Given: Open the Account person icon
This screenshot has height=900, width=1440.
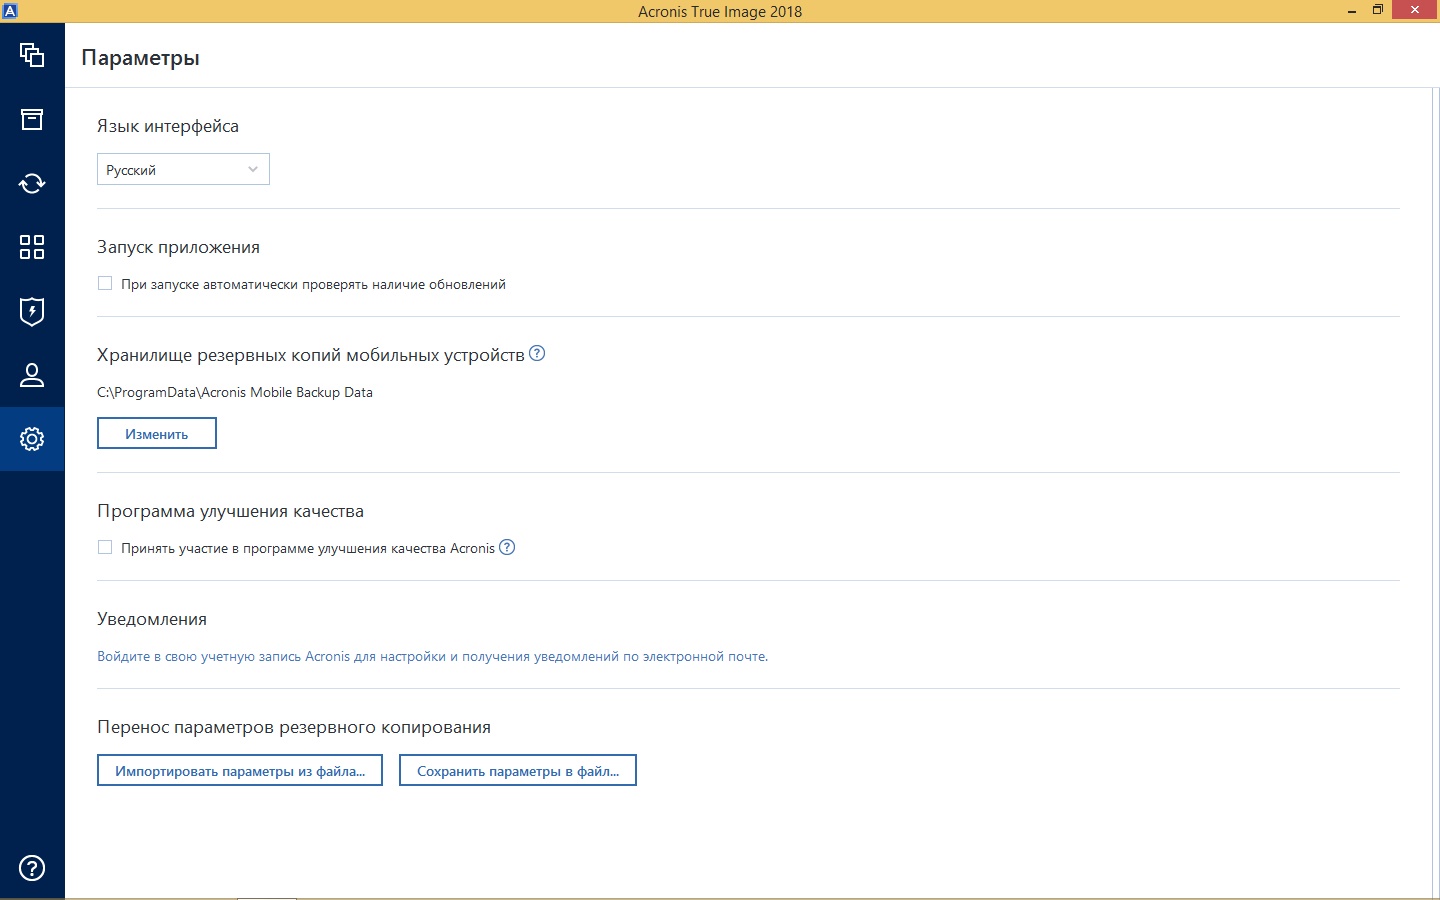Looking at the screenshot, I should (32, 375).
